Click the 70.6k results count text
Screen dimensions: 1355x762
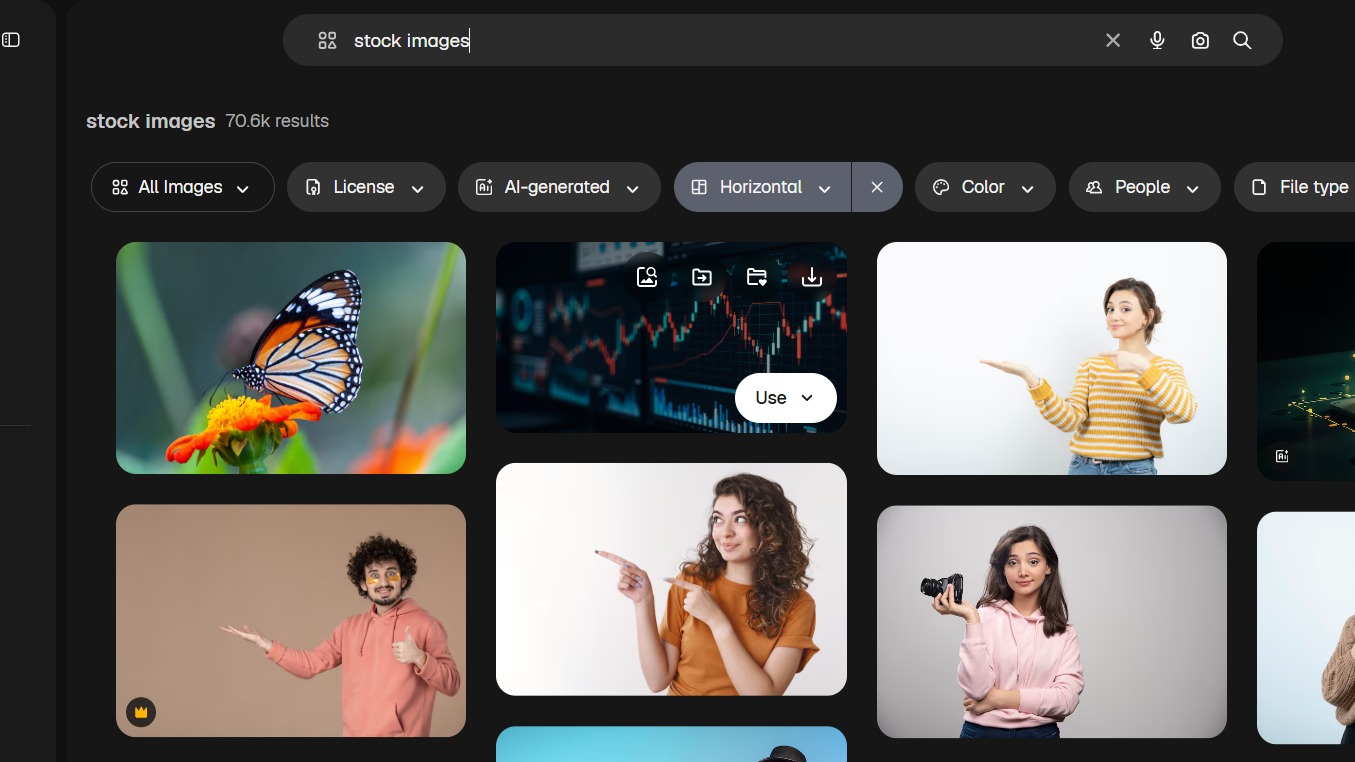click(277, 121)
